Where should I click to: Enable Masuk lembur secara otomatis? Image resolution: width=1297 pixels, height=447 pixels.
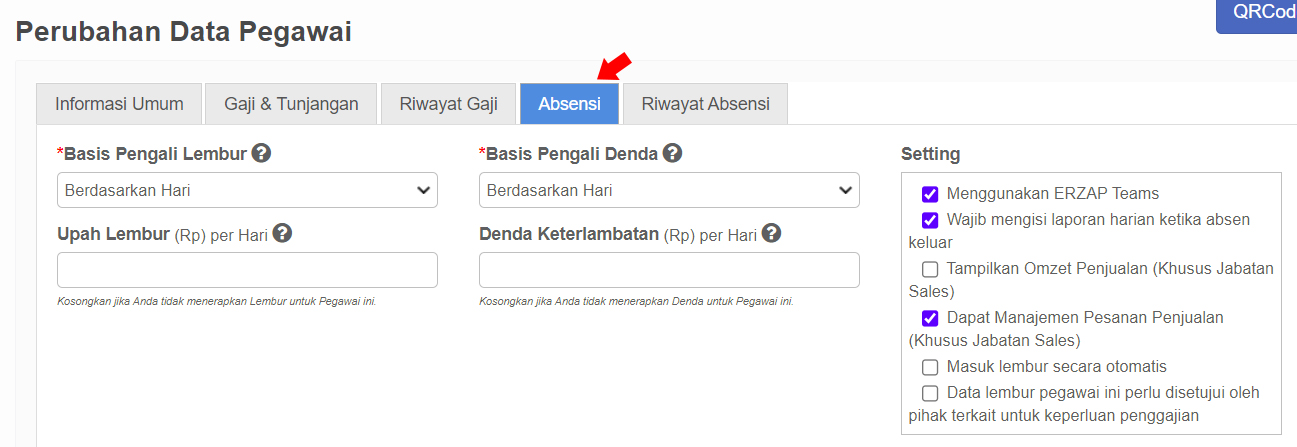pyautogui.click(x=930, y=367)
